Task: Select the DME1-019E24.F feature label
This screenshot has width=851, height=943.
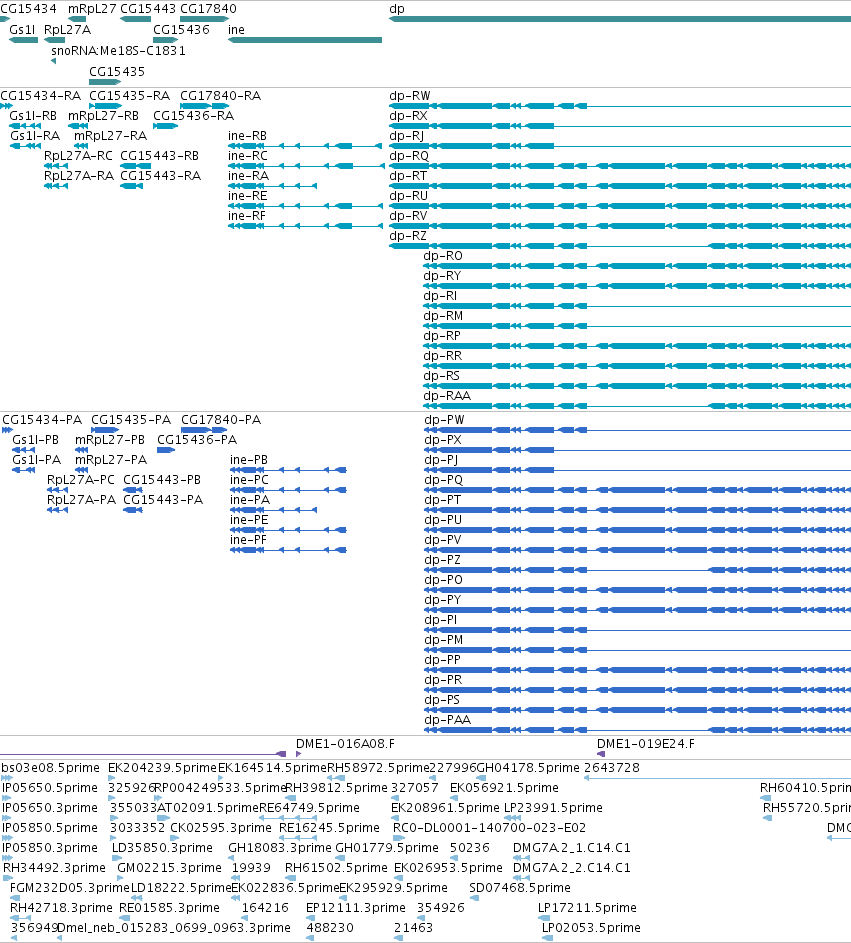Action: [646, 744]
